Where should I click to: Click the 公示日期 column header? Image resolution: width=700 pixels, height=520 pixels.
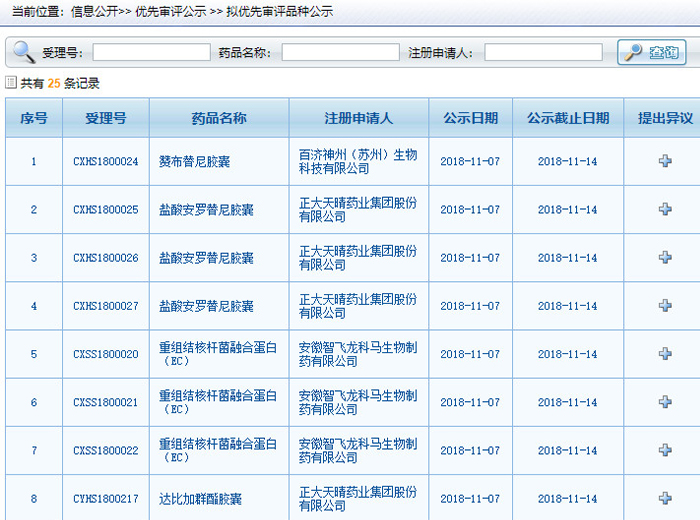click(x=471, y=118)
